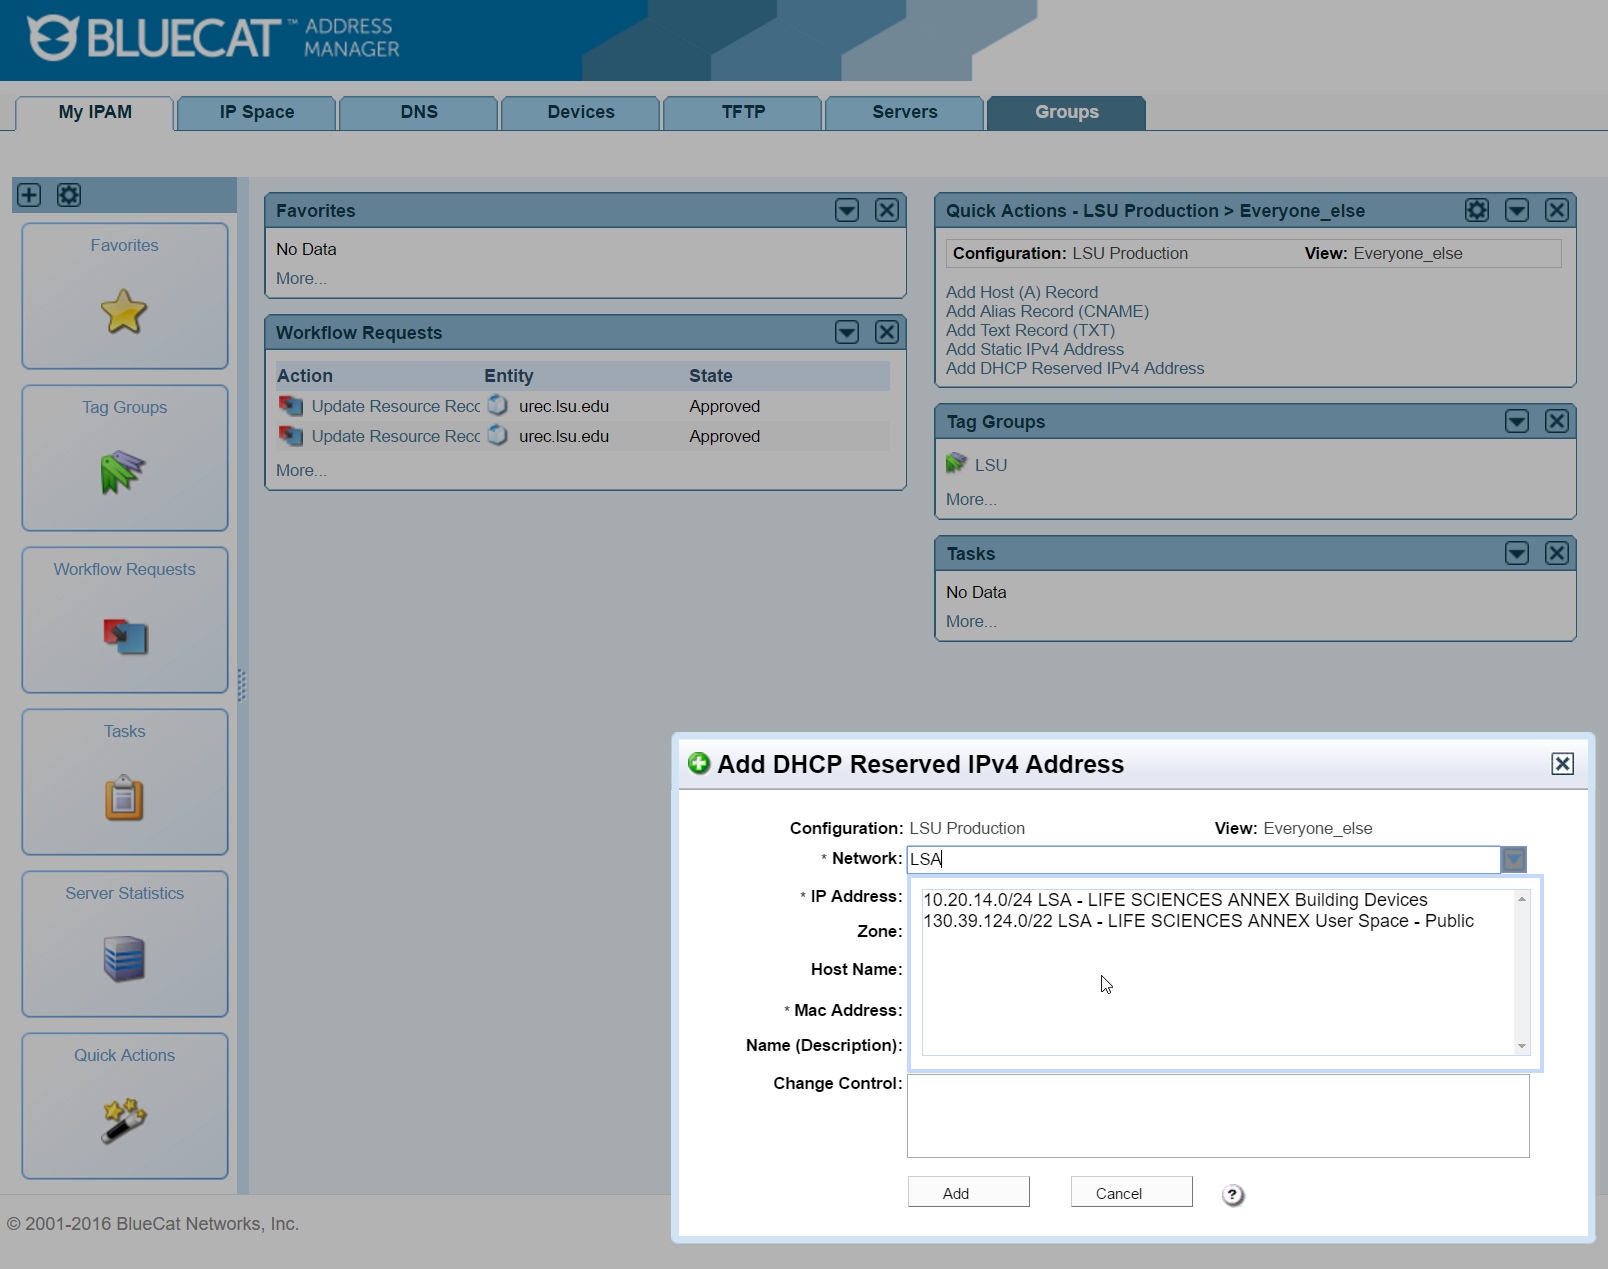Open first Update Resource Record workflow request

(396, 406)
